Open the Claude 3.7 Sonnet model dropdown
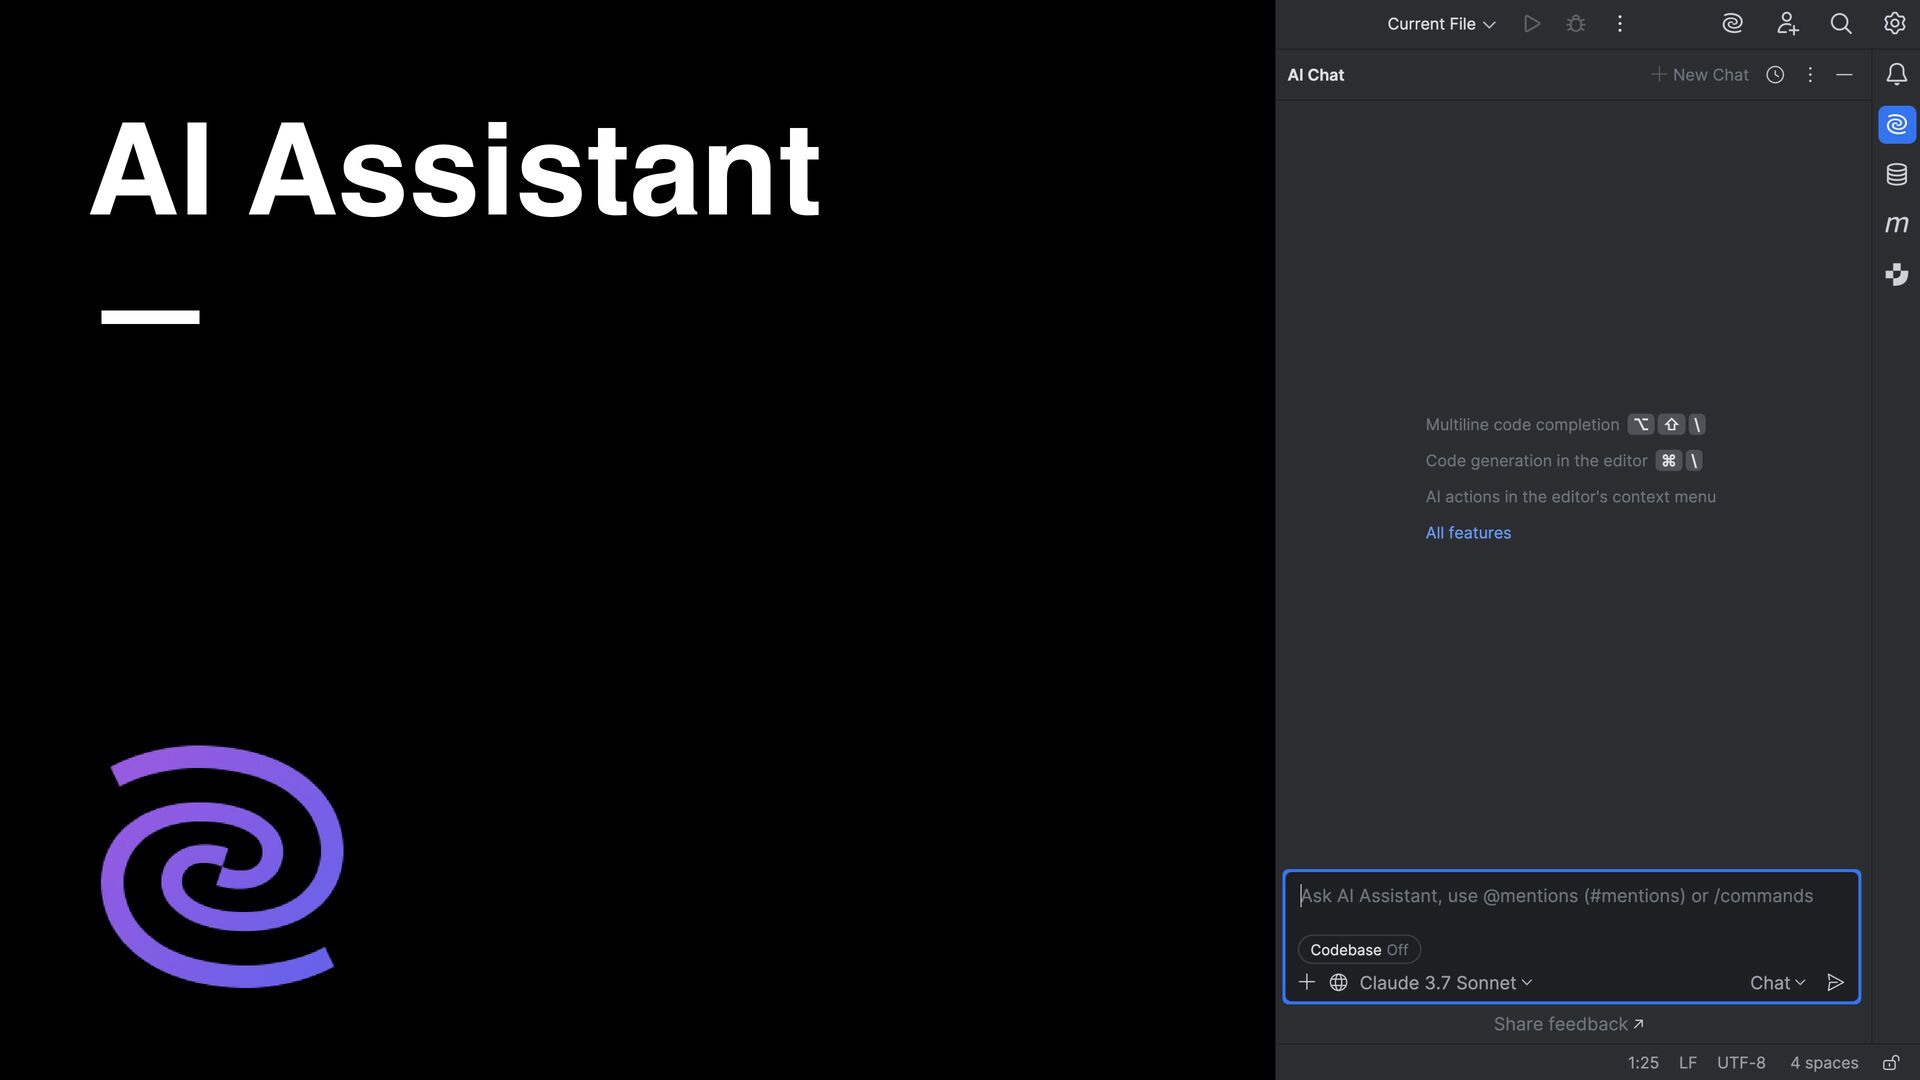 [1445, 983]
